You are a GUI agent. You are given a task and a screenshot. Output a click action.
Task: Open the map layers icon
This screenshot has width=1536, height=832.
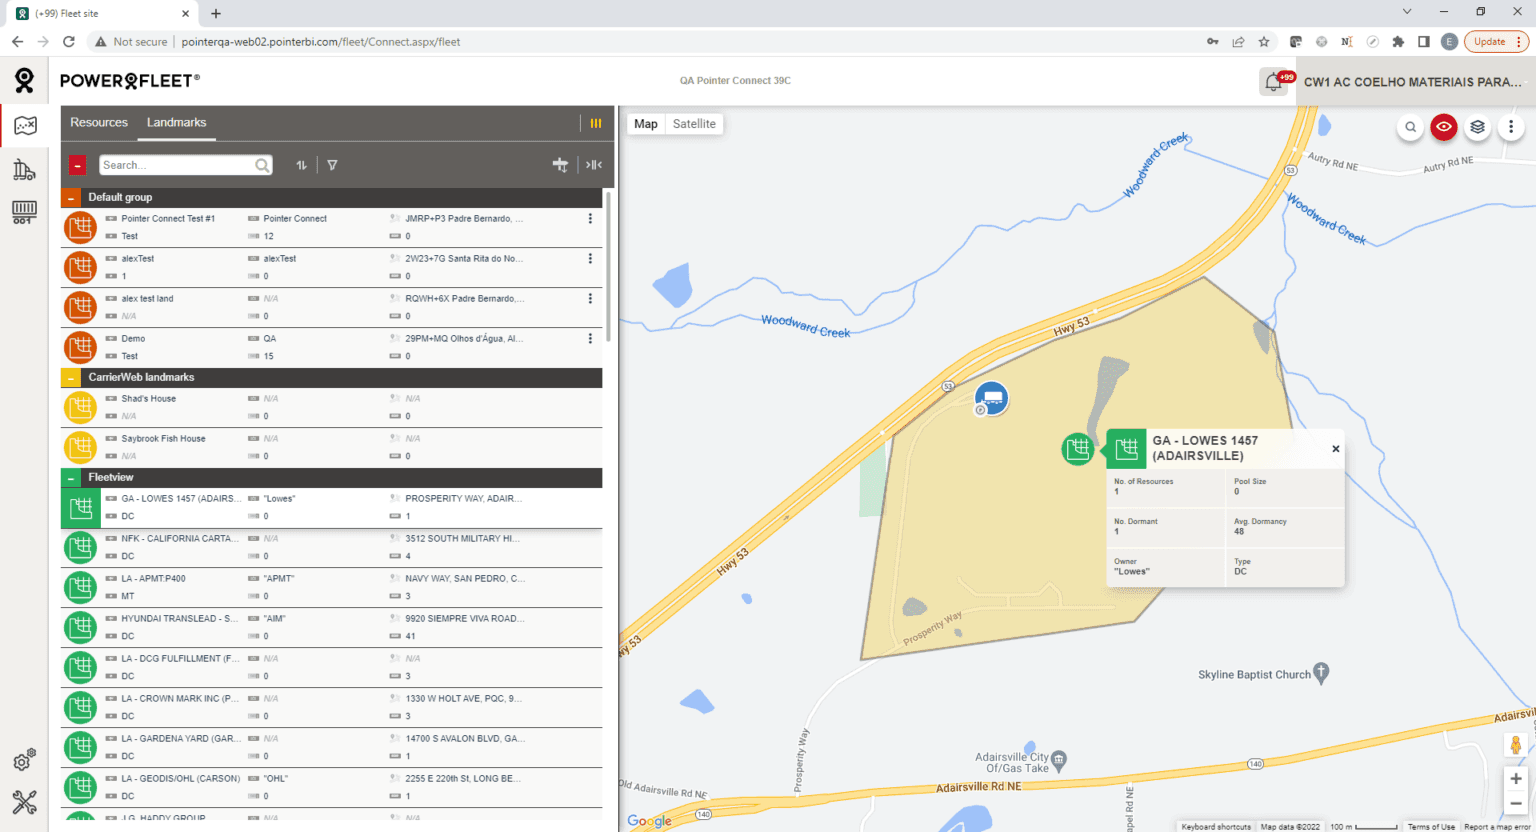click(x=1477, y=127)
